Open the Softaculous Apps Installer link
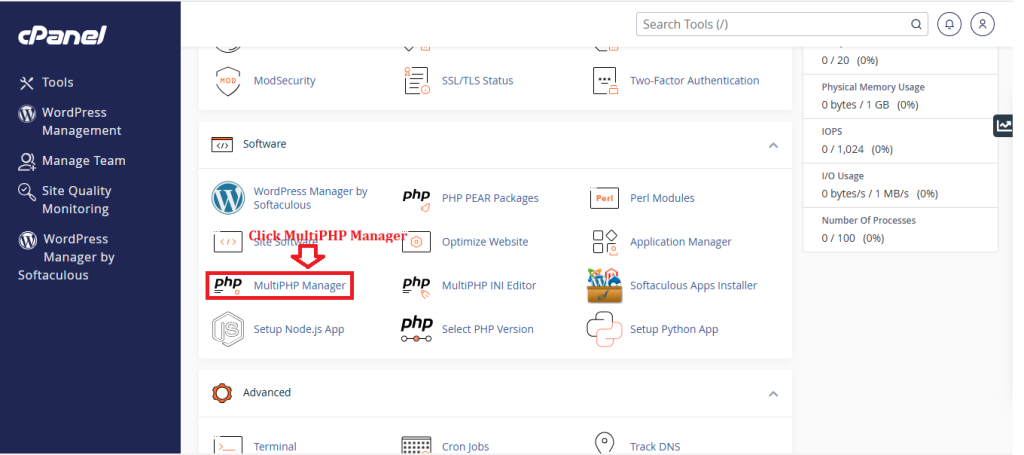The width and height of the screenshot is (1024, 455). [694, 286]
